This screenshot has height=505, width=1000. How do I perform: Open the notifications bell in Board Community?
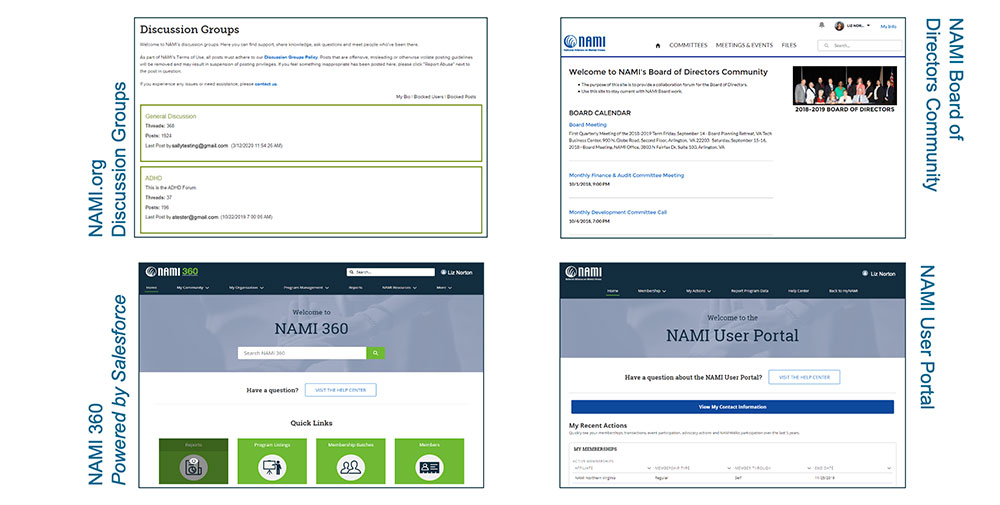coord(821,26)
